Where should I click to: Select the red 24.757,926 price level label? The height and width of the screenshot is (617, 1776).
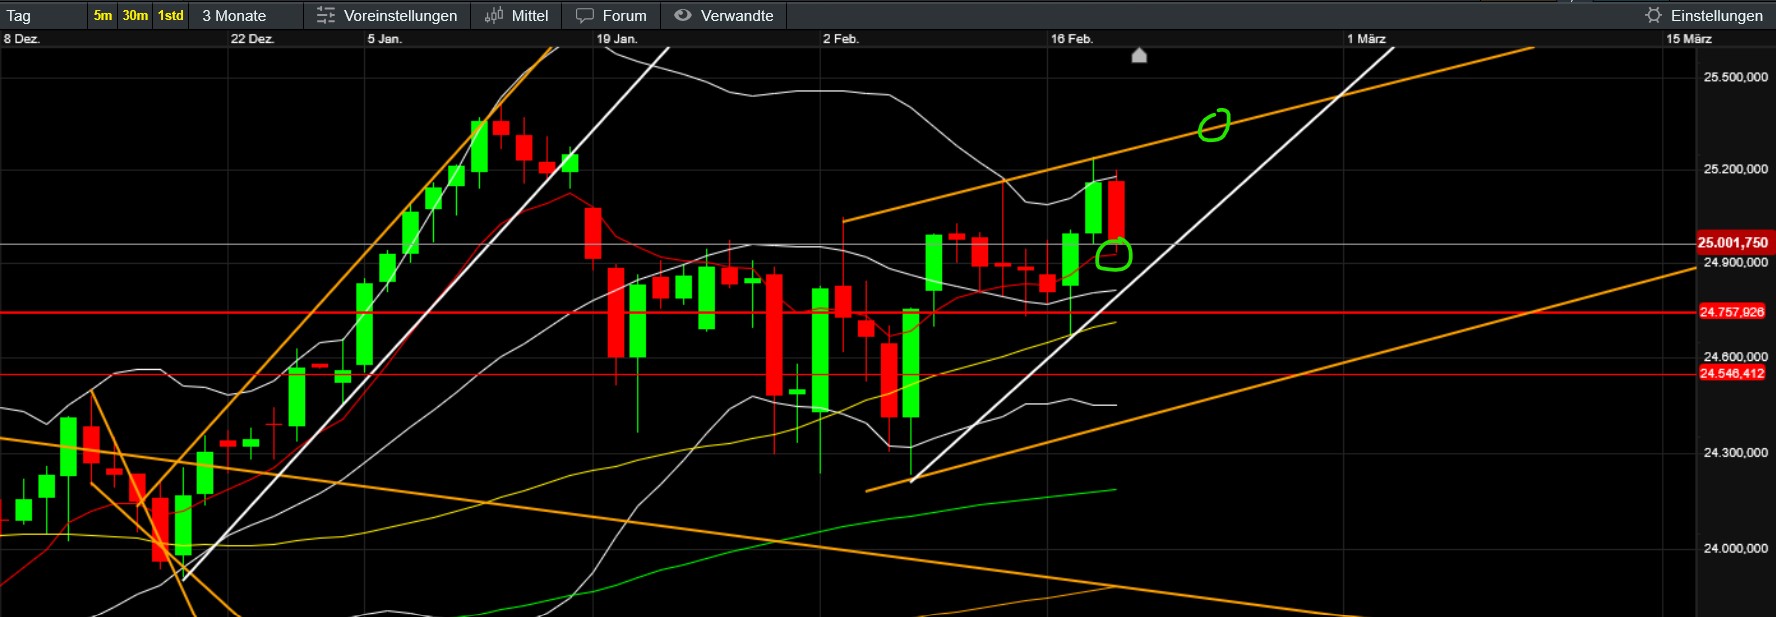point(1732,312)
